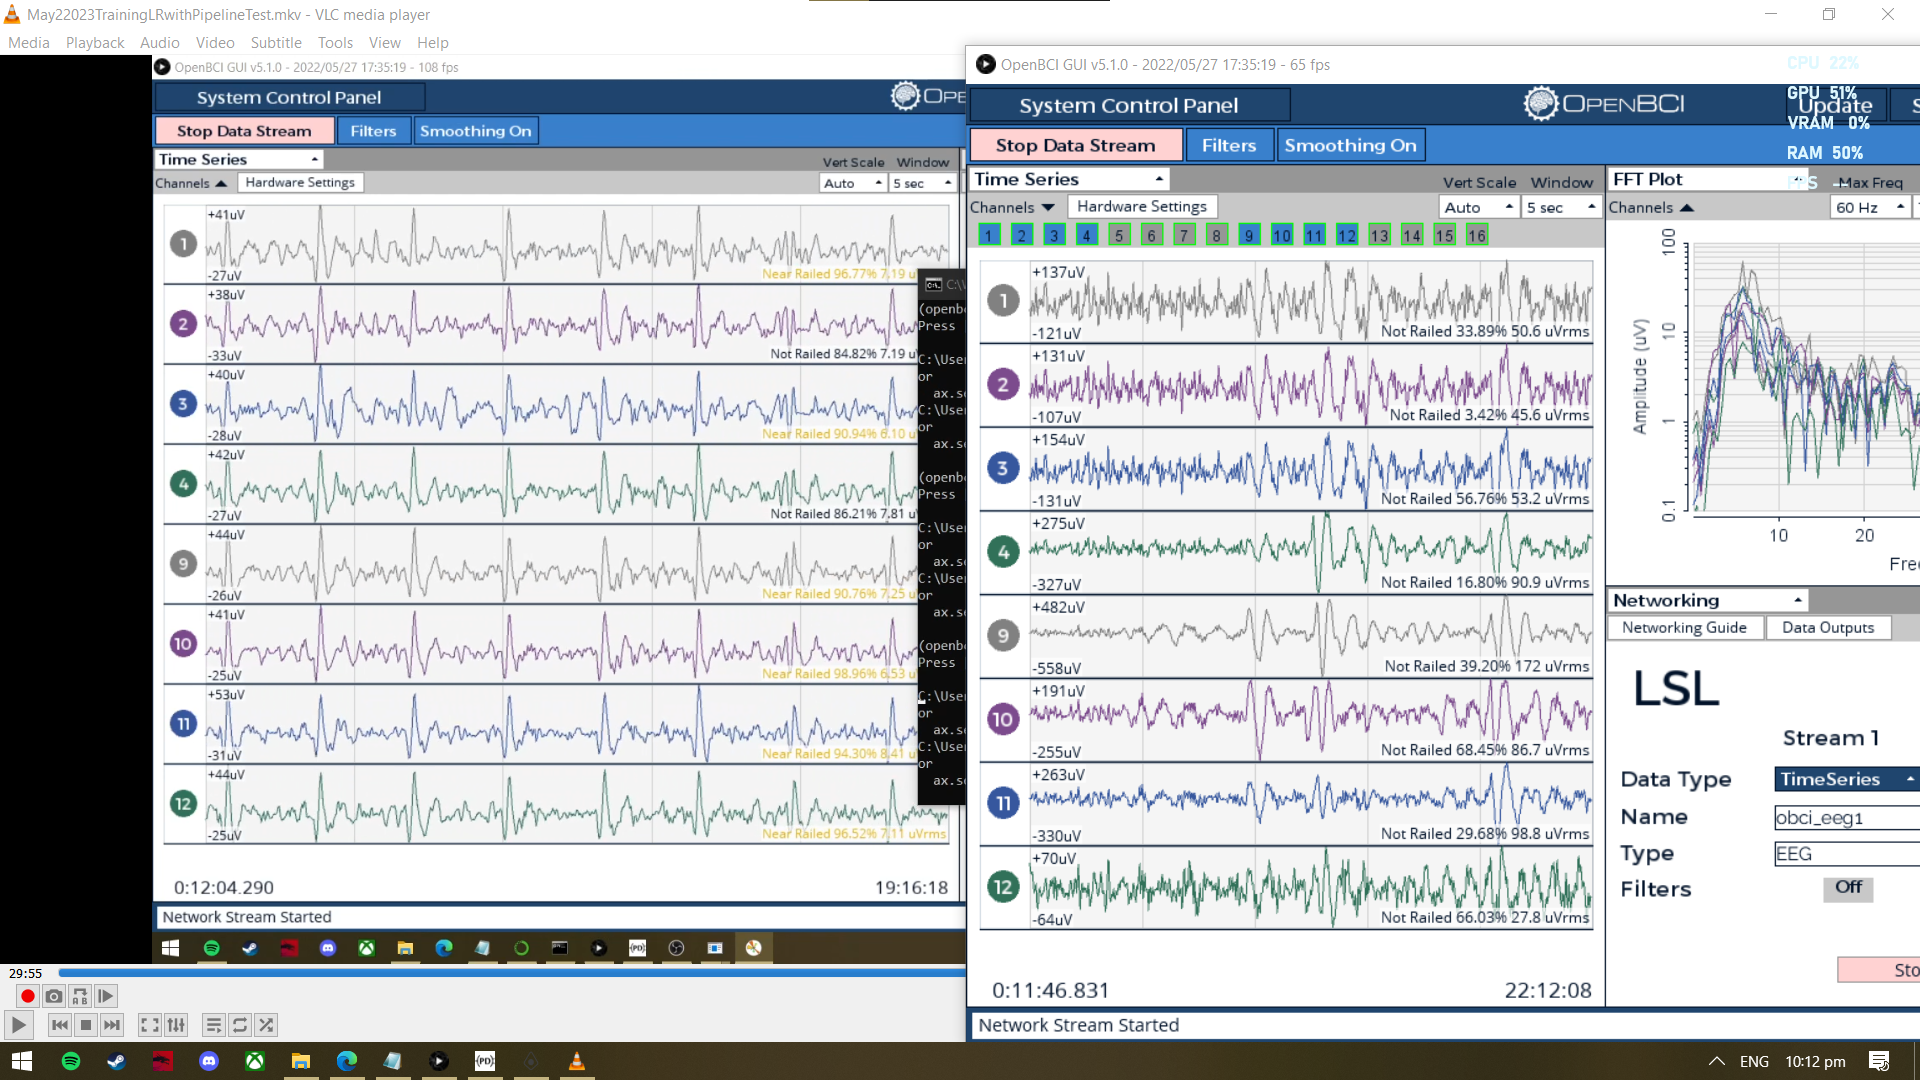Toggle channel 5 button in Time Series
The width and height of the screenshot is (1920, 1080).
[x=1119, y=235]
